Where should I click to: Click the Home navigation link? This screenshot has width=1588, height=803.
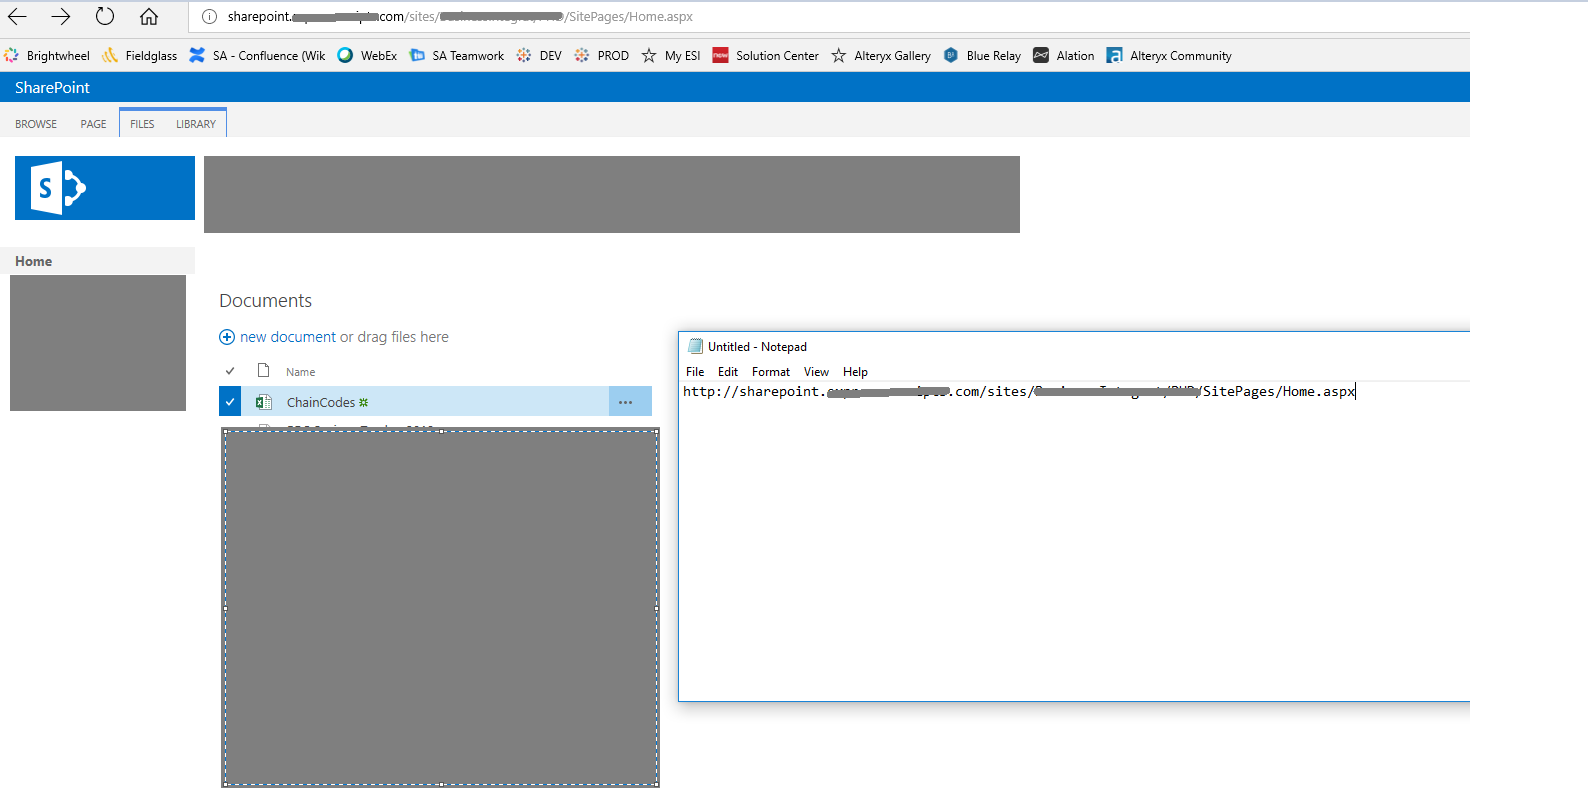coord(34,261)
